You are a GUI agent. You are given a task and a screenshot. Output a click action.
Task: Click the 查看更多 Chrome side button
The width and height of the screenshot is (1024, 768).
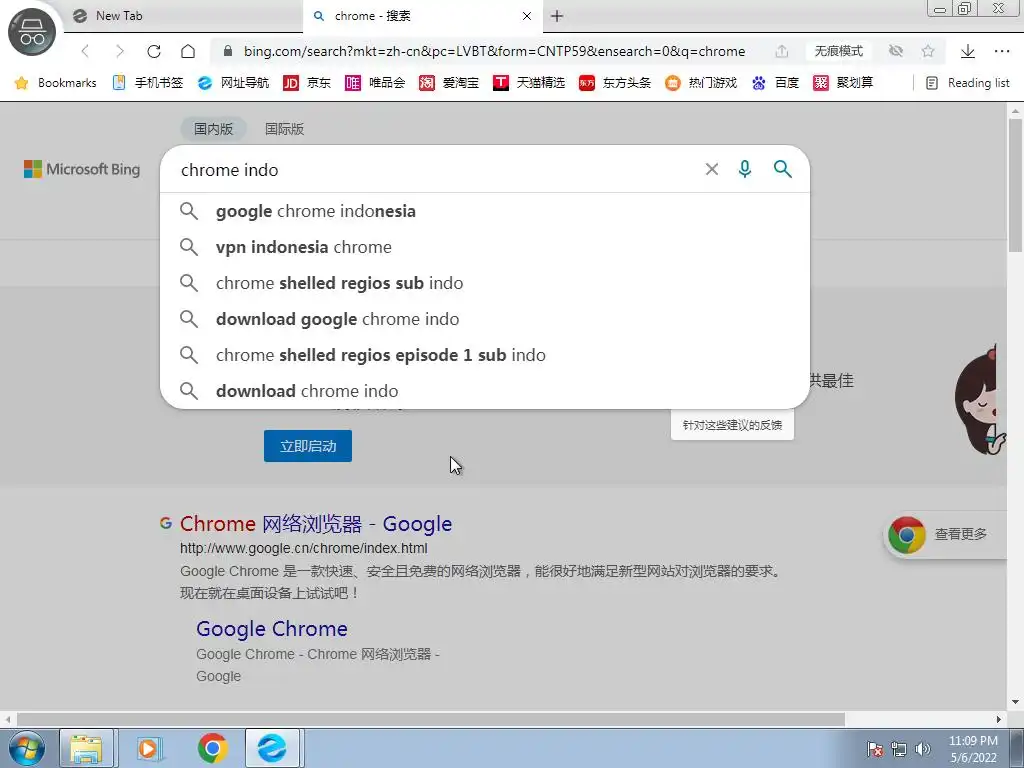(x=944, y=534)
